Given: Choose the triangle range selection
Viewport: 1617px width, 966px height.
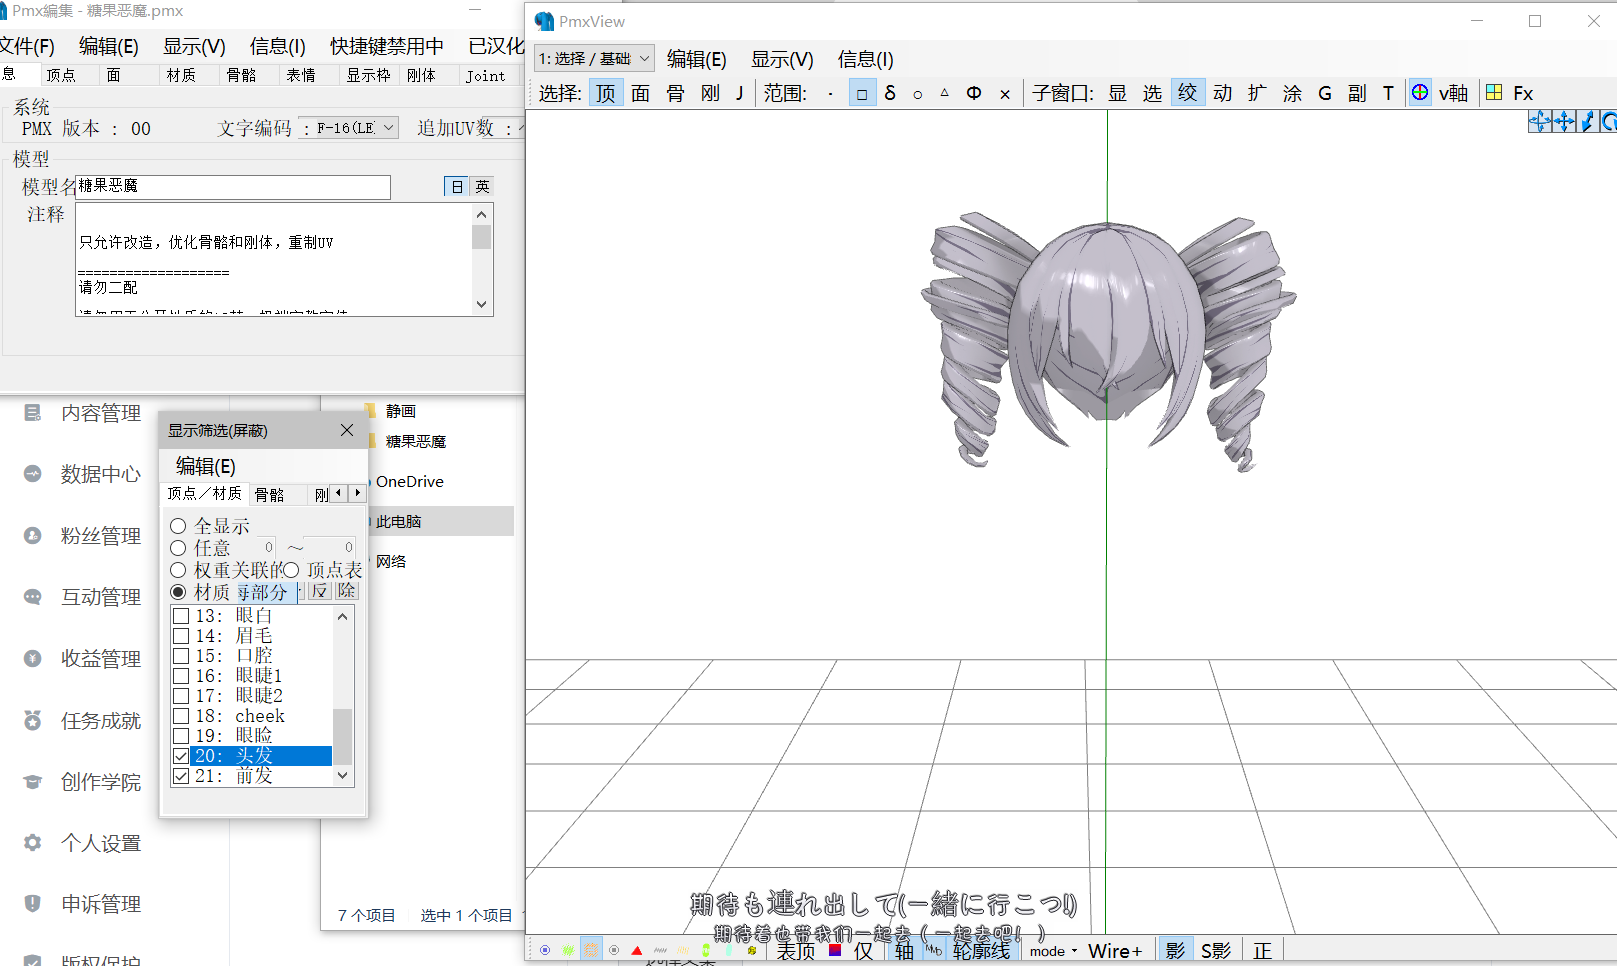Looking at the screenshot, I should point(945,93).
